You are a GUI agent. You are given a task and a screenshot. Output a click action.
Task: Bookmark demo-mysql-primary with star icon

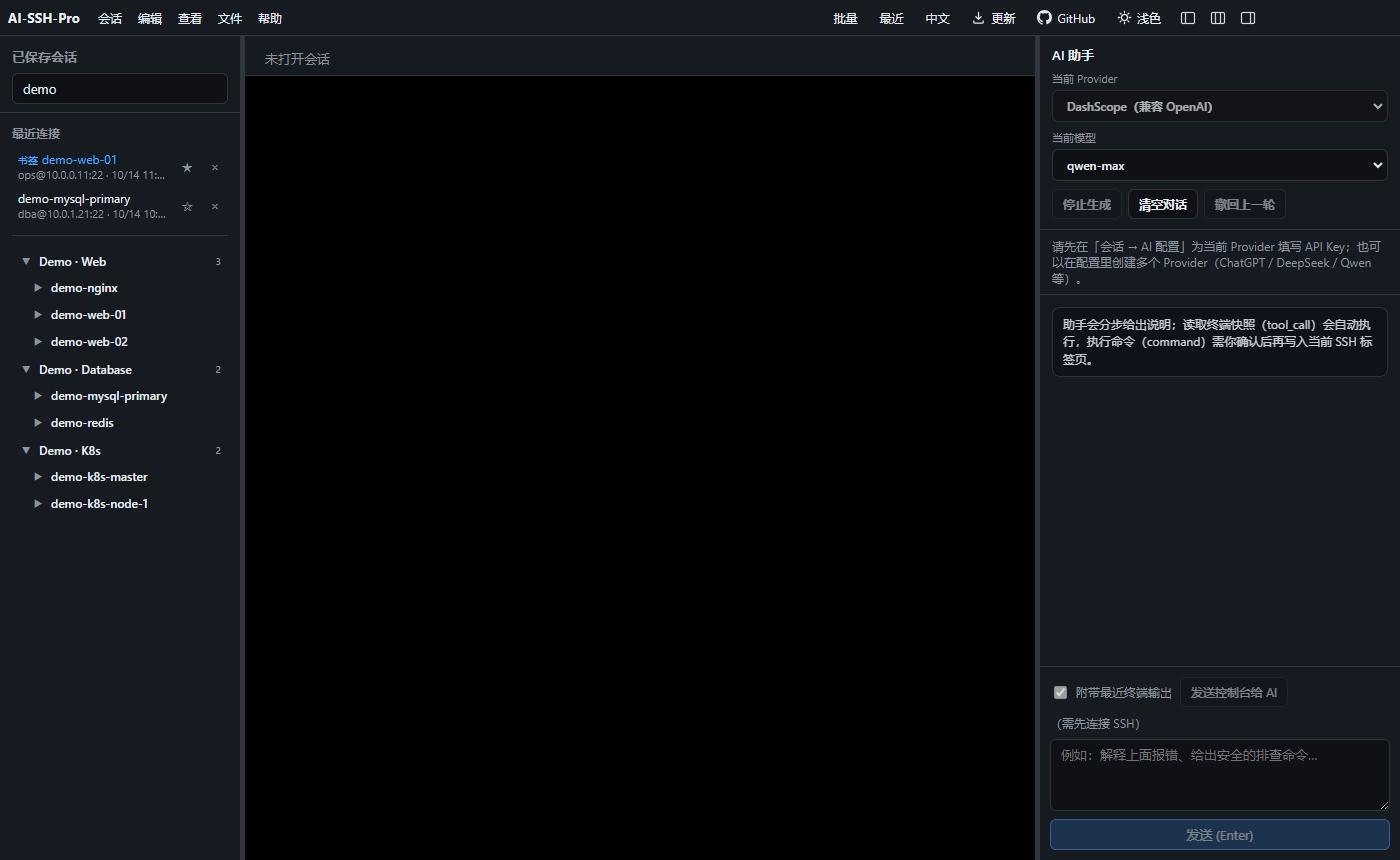[187, 206]
